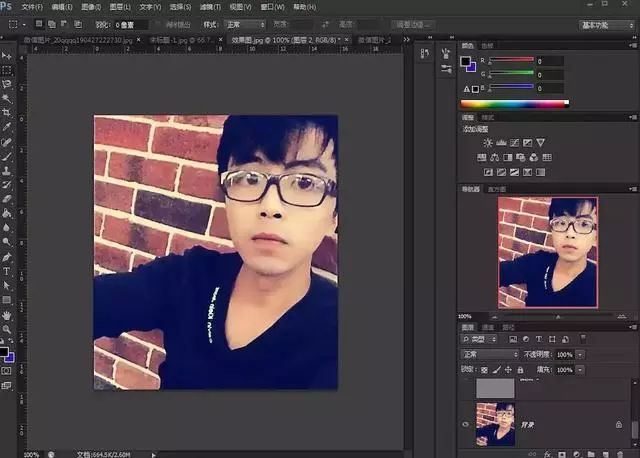Hide the 背景 layer using its eye icon
The height and width of the screenshot is (458, 640).
tap(466, 423)
